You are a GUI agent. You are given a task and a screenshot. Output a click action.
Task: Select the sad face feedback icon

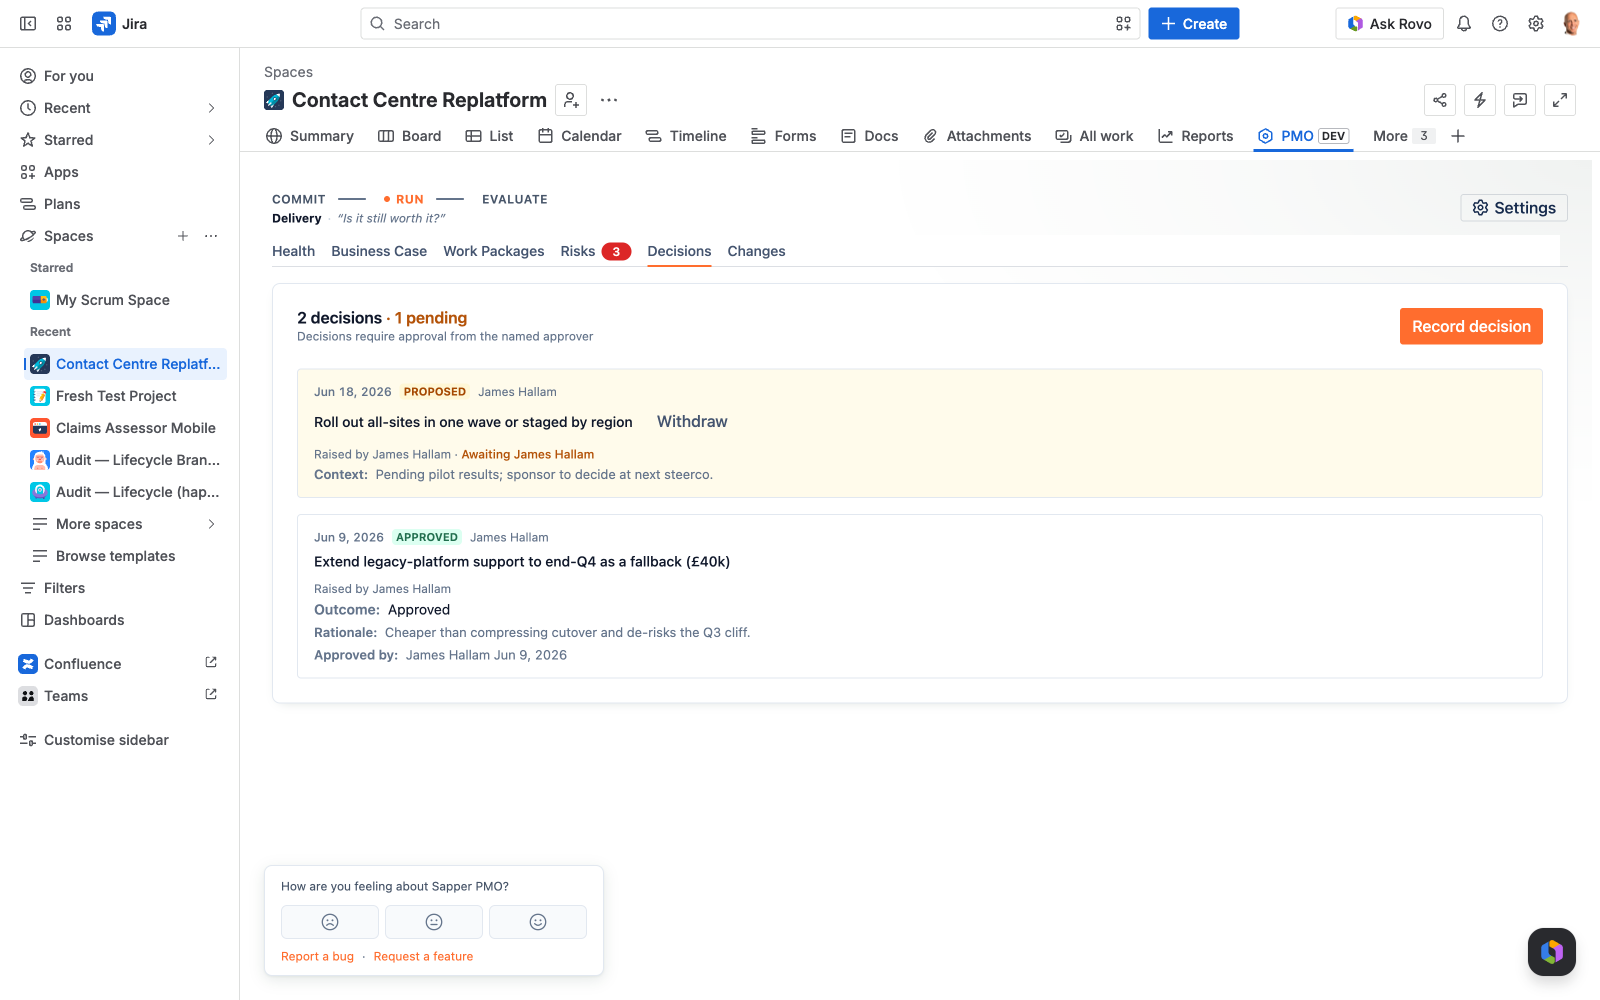coord(330,922)
